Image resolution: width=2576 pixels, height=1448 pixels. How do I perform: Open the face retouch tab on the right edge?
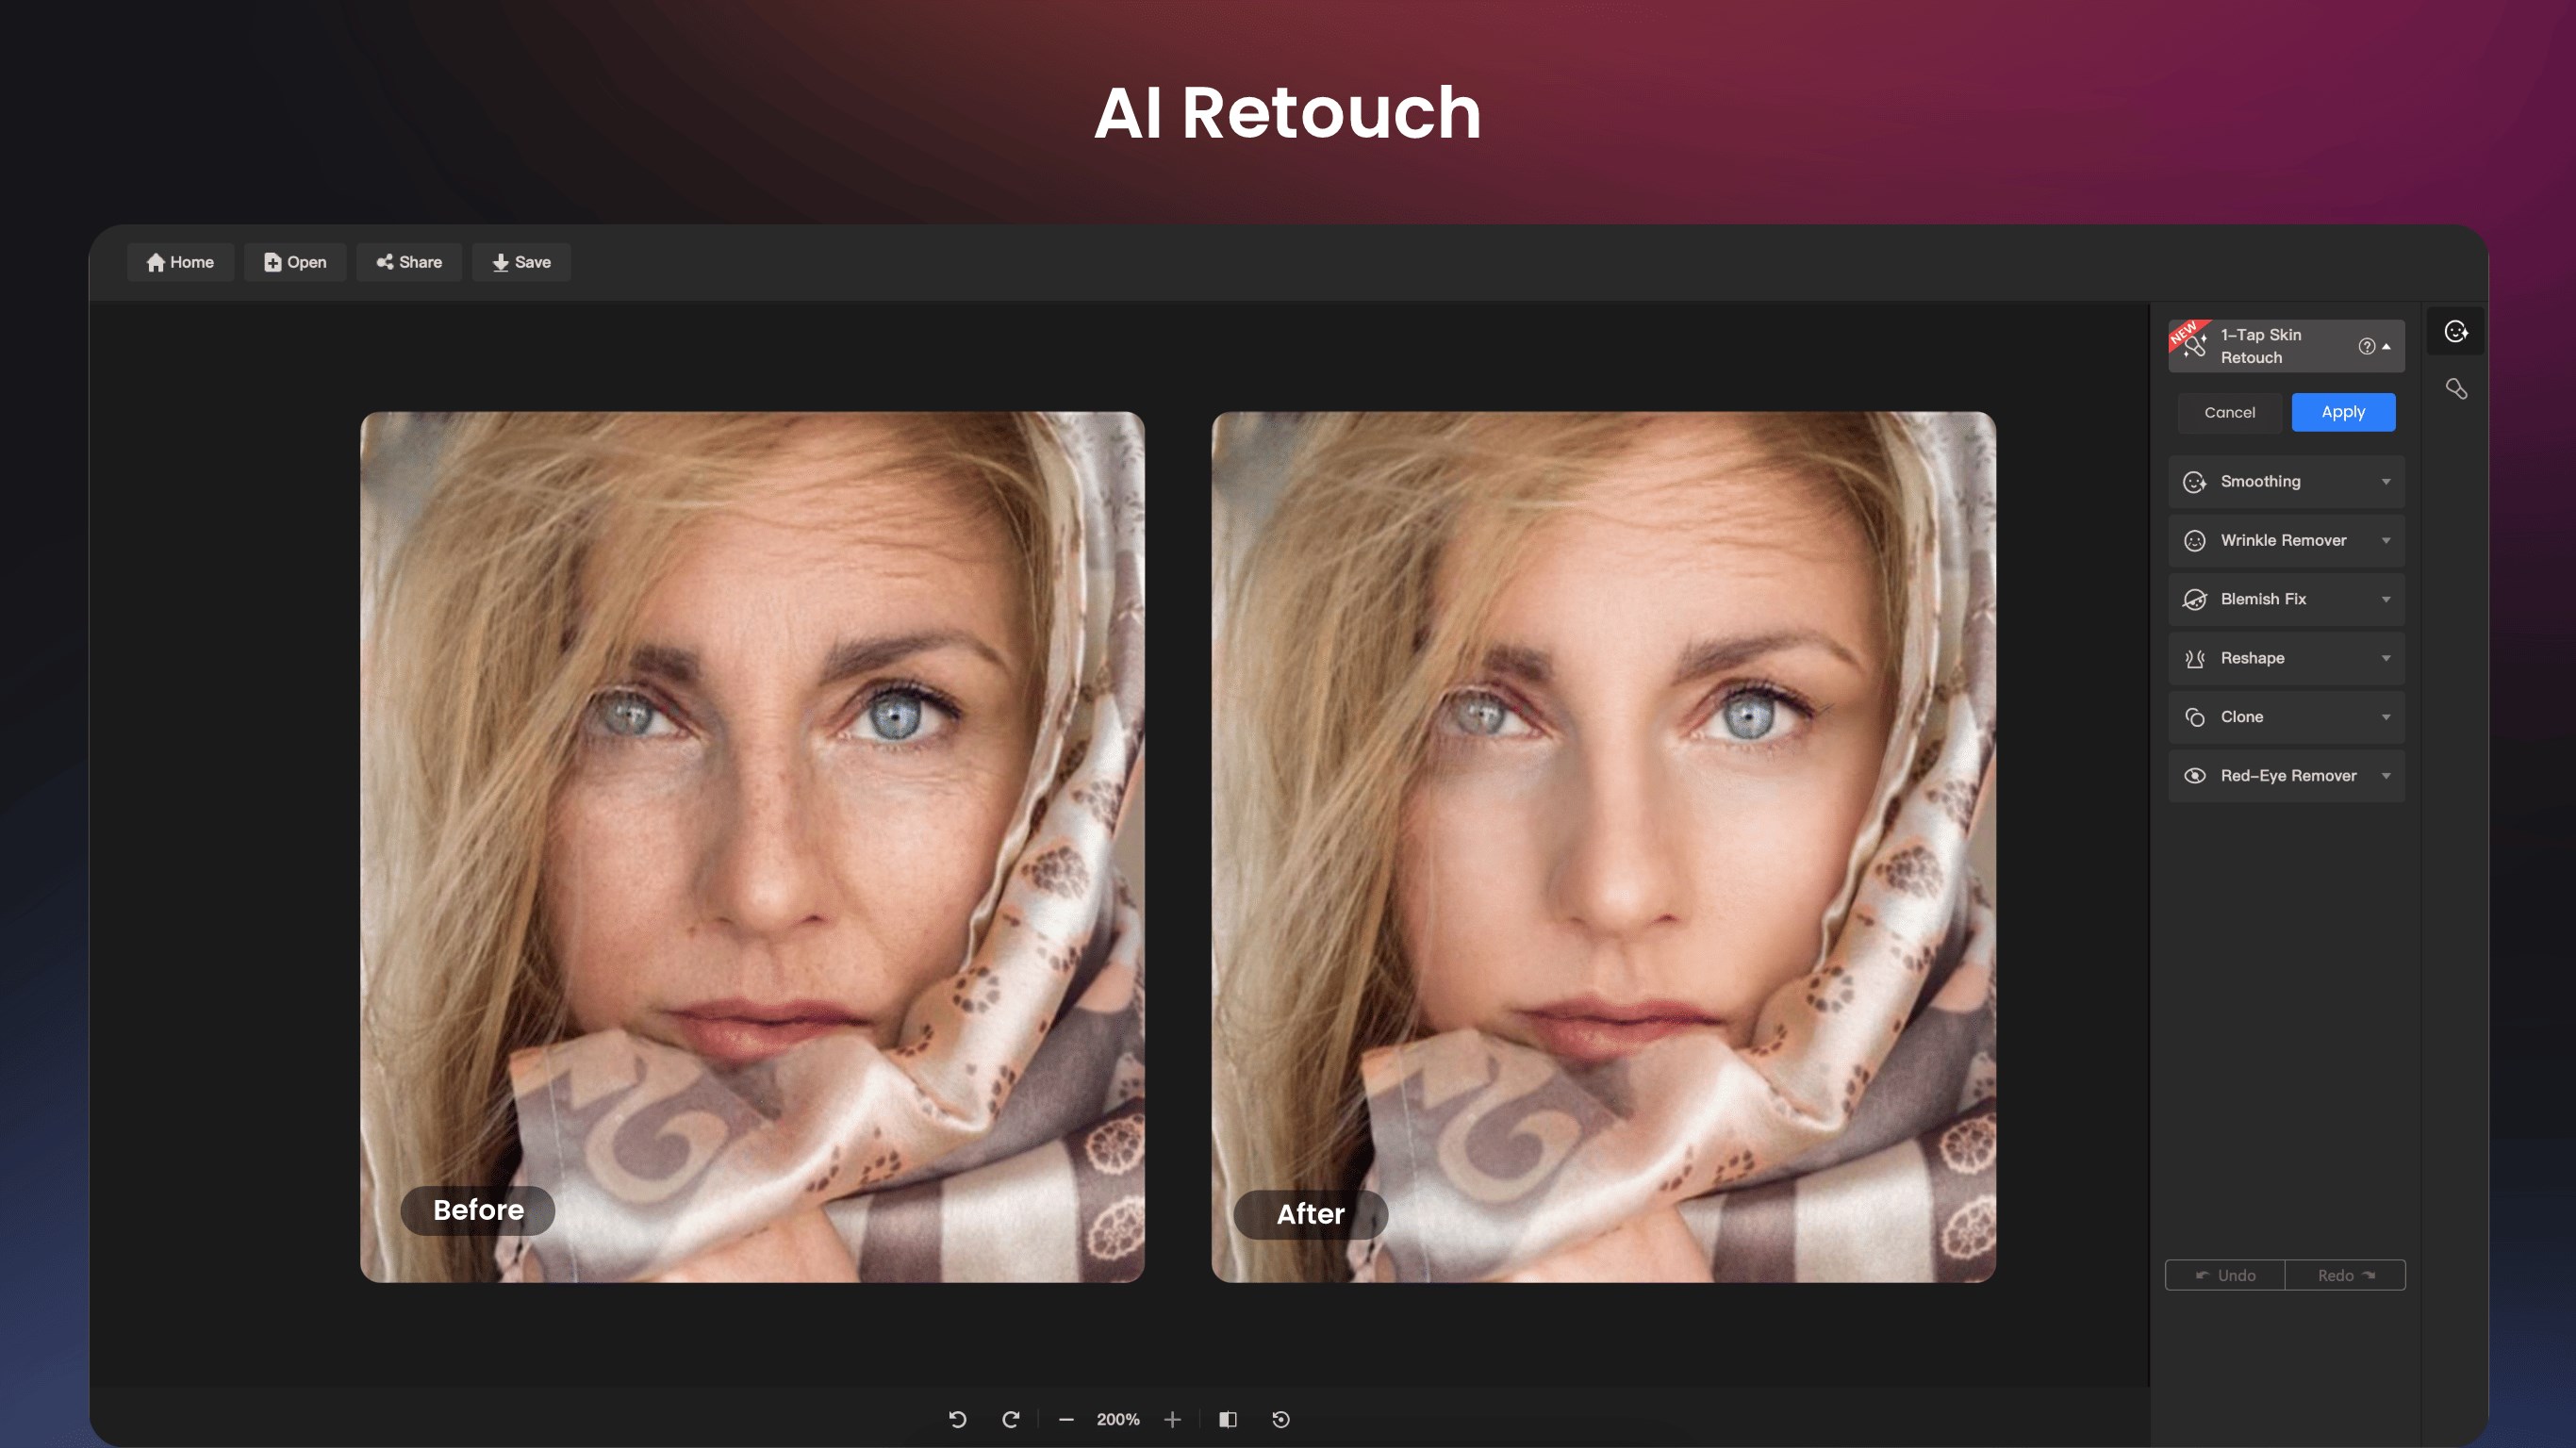click(x=2455, y=330)
